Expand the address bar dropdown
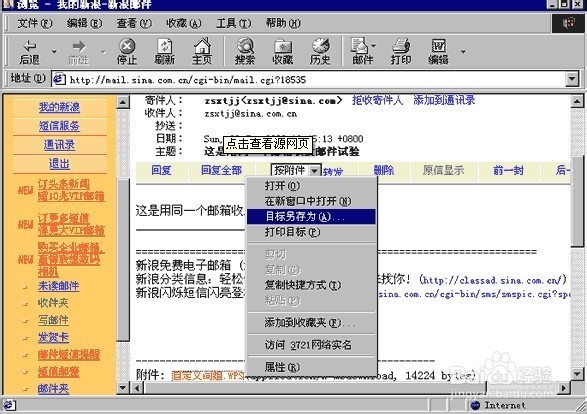The image size is (587, 414). (x=572, y=79)
